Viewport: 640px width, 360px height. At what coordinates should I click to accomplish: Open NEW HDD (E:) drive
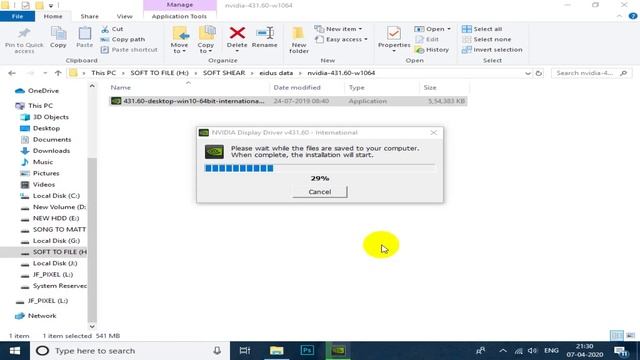point(56,218)
